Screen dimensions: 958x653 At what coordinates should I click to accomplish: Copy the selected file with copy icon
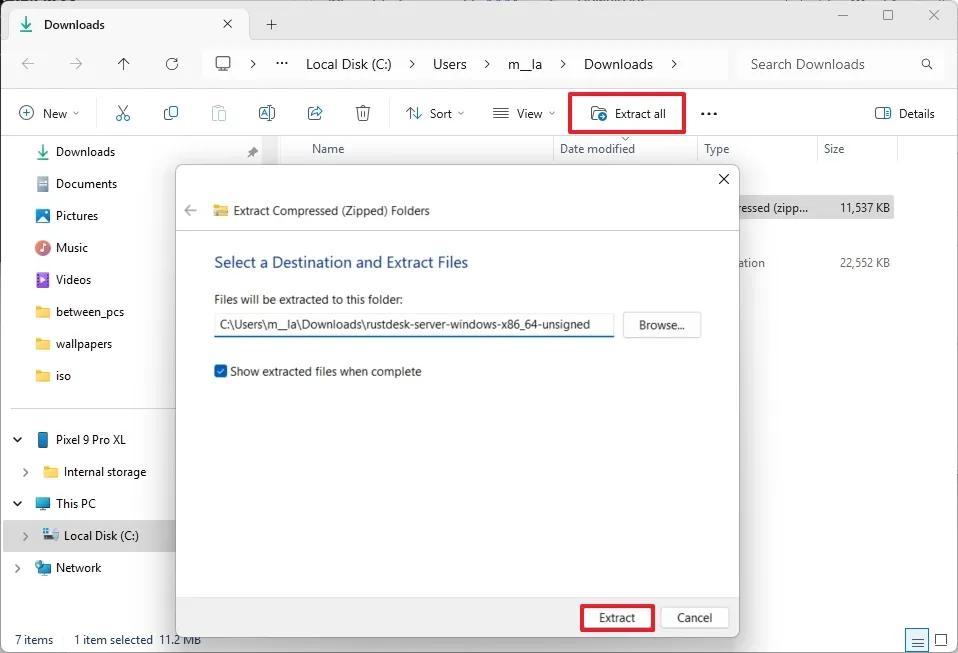[170, 113]
